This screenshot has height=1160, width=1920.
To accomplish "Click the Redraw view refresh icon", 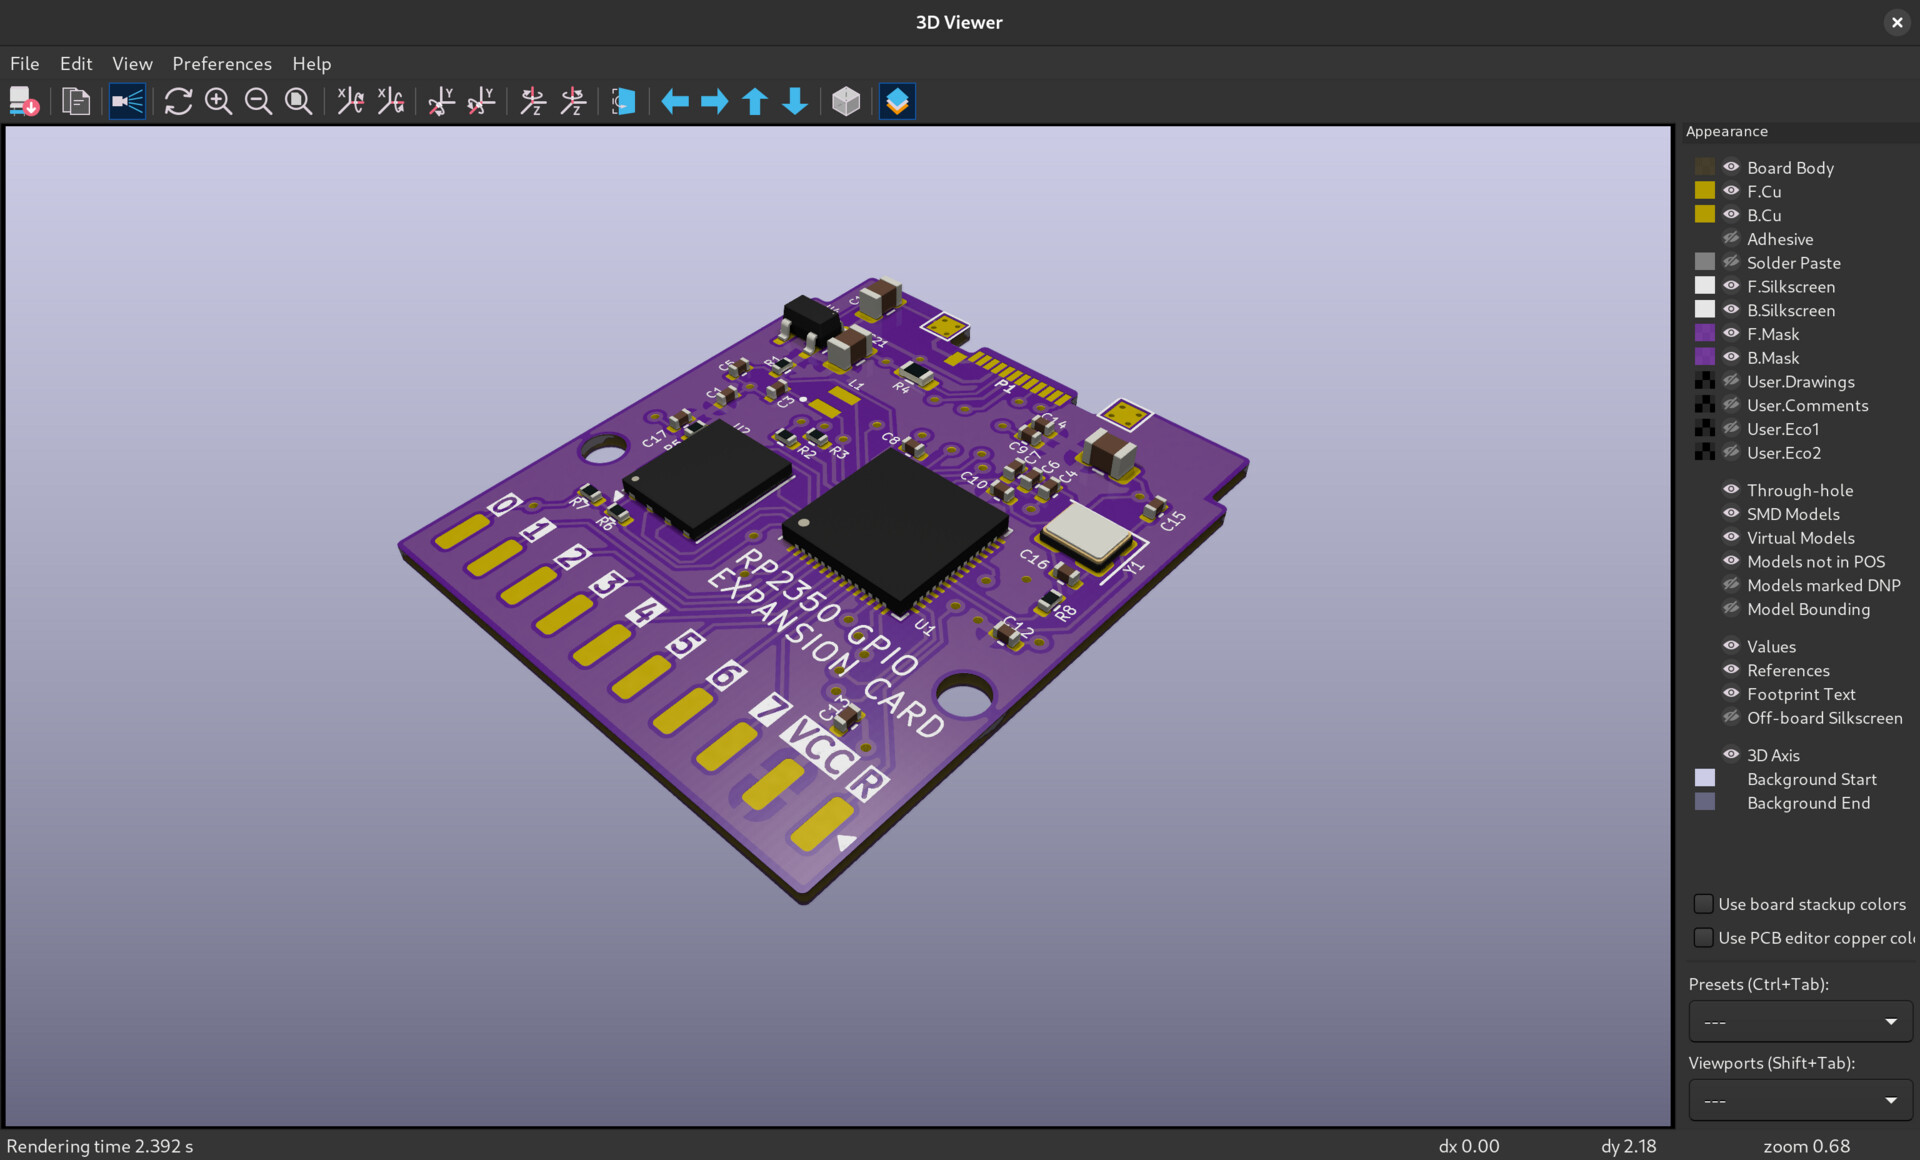I will click(178, 101).
